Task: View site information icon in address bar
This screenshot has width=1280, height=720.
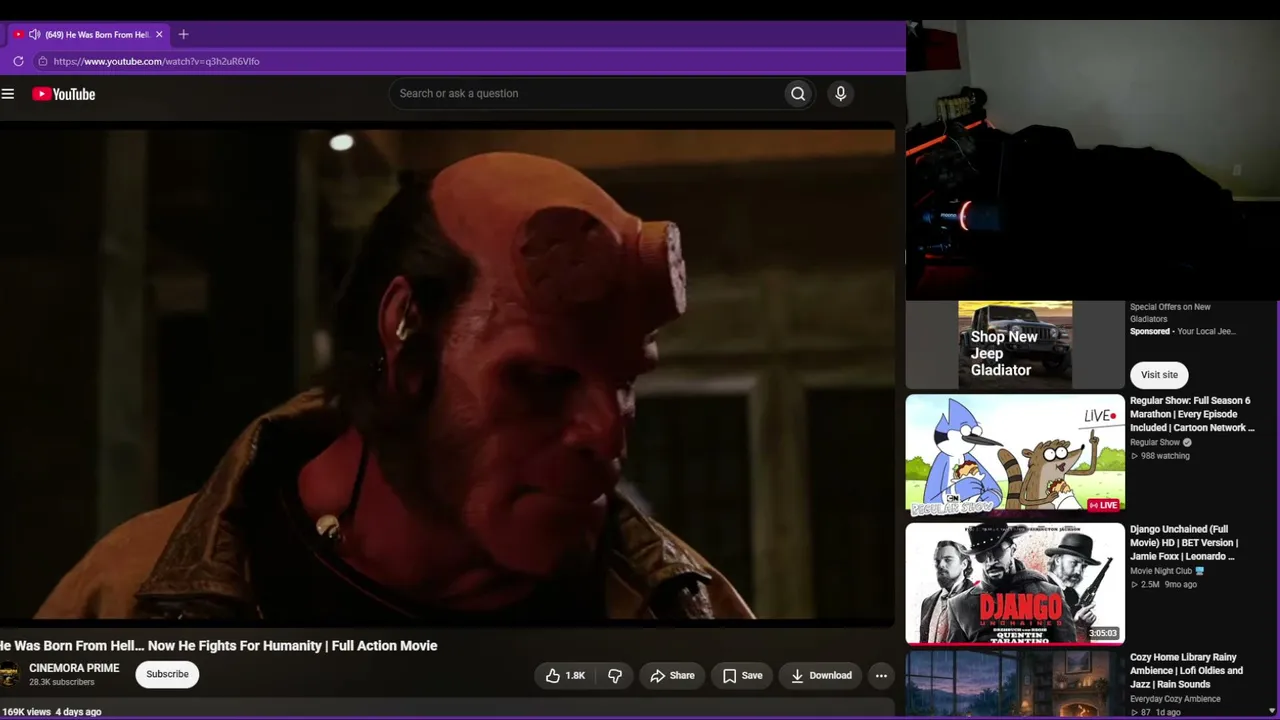Action: (42, 61)
